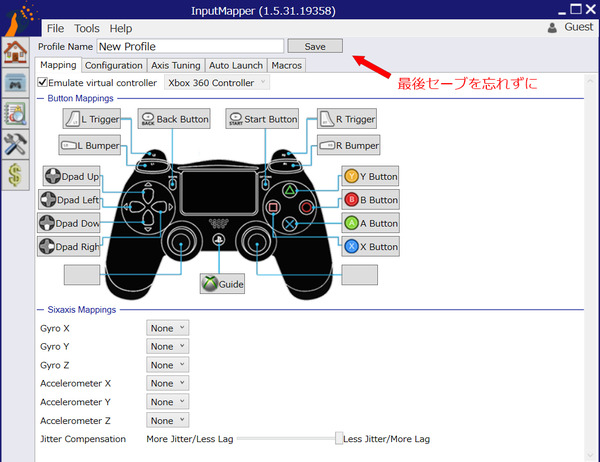Open the Accelerometer Y dropdown
This screenshot has width=600, height=462.
[168, 402]
